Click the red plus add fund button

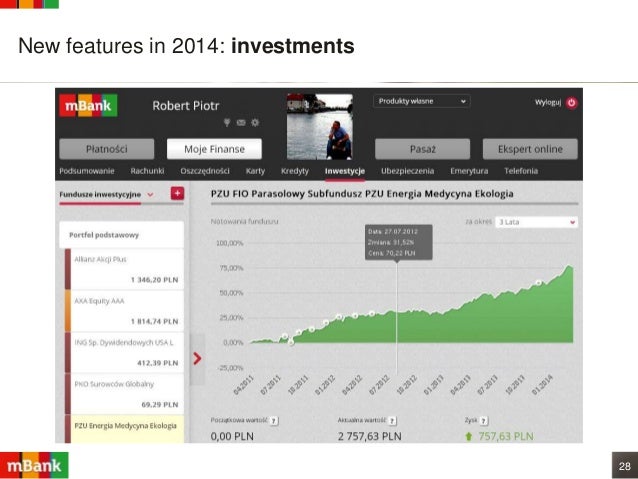tap(177, 194)
